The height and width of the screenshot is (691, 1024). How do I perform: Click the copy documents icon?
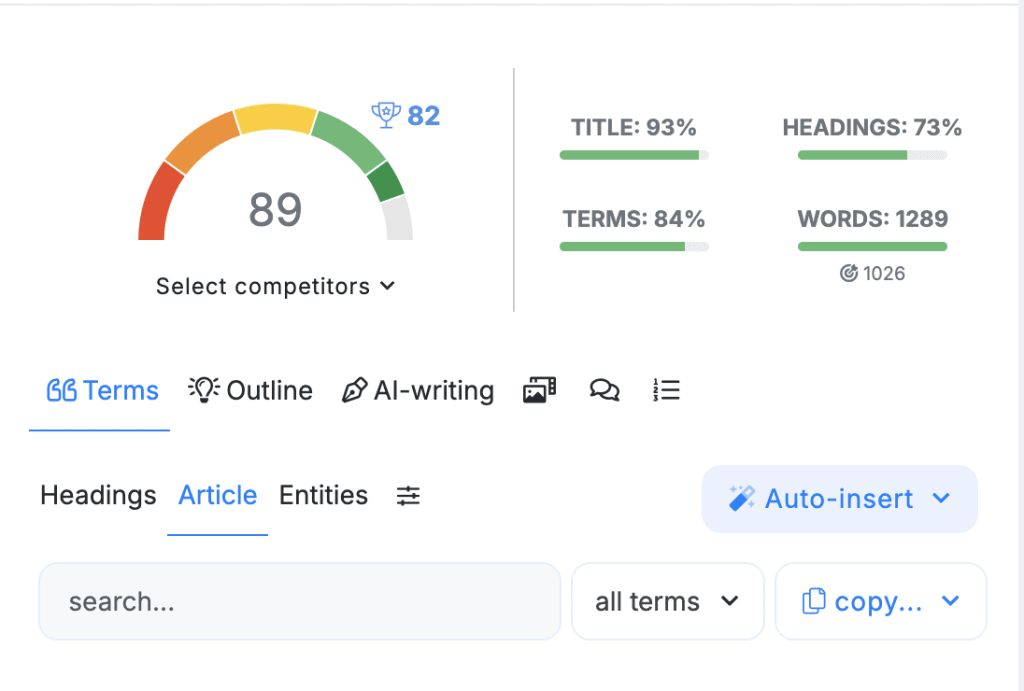click(814, 601)
